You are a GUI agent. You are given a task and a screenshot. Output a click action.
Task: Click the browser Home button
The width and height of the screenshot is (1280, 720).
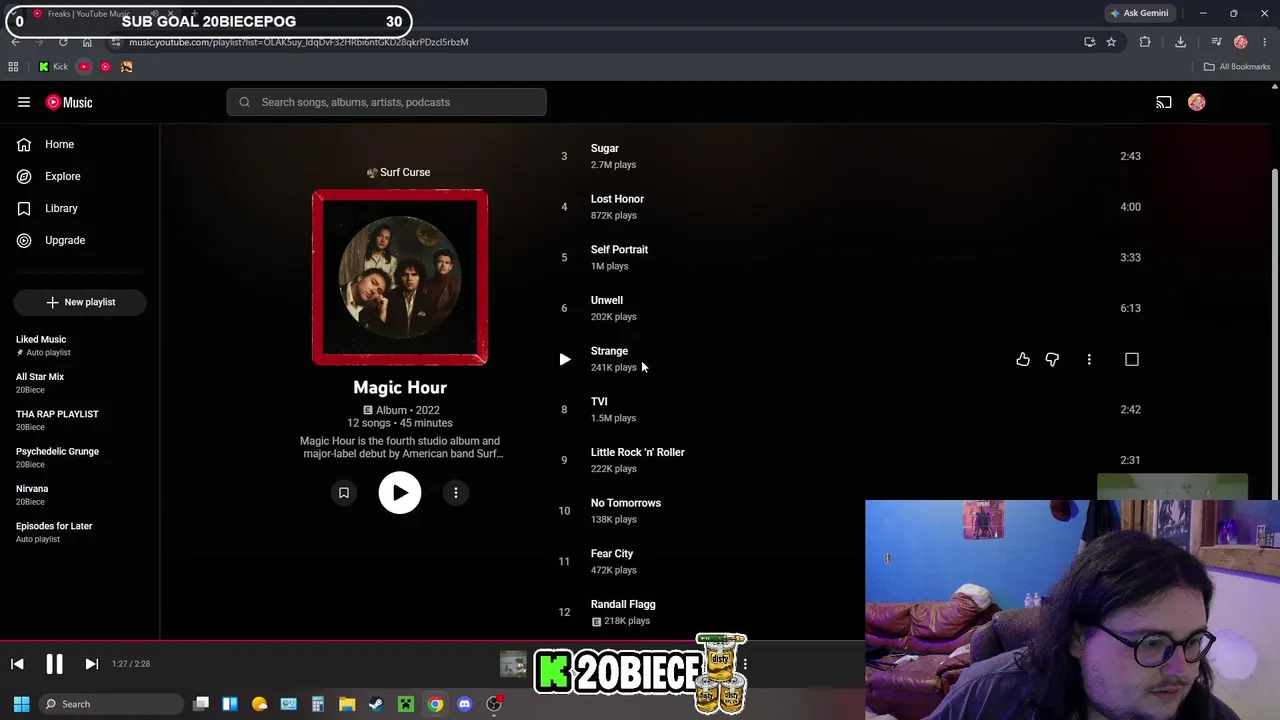pos(87,42)
